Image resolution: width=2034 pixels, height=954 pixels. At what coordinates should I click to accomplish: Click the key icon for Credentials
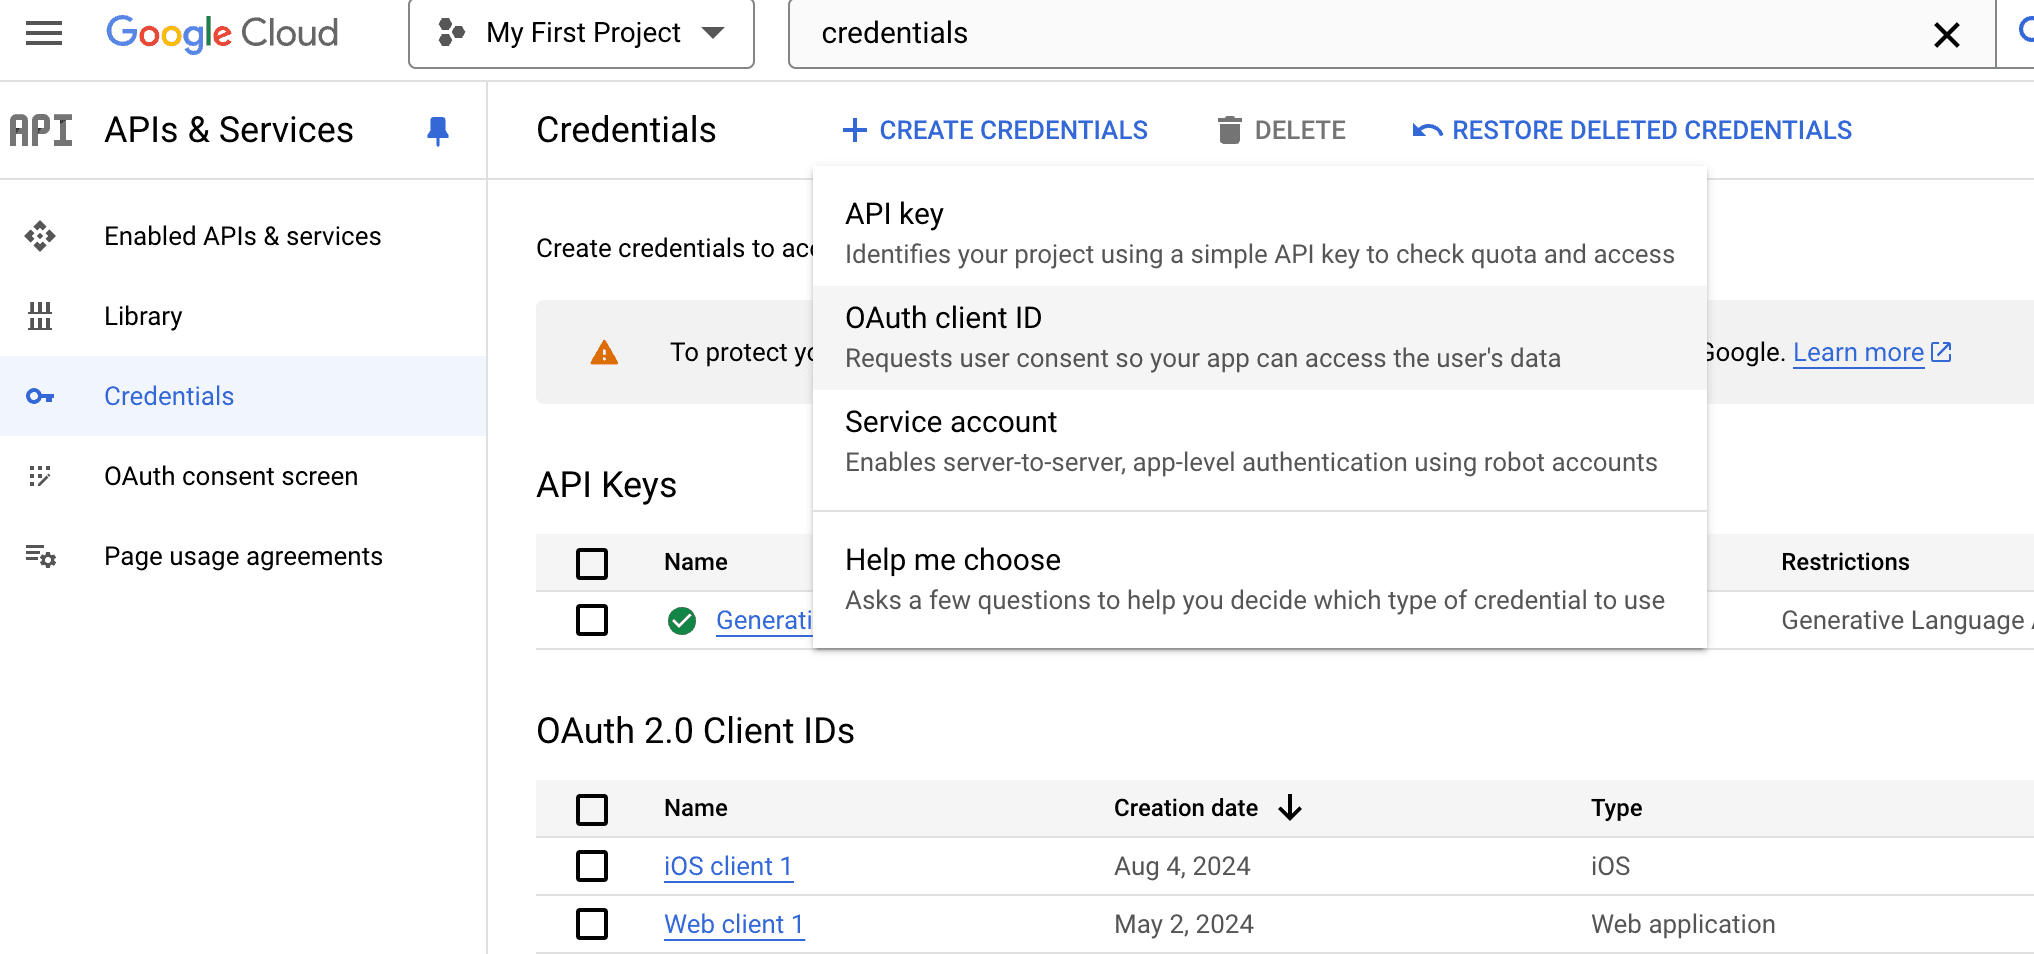point(40,396)
